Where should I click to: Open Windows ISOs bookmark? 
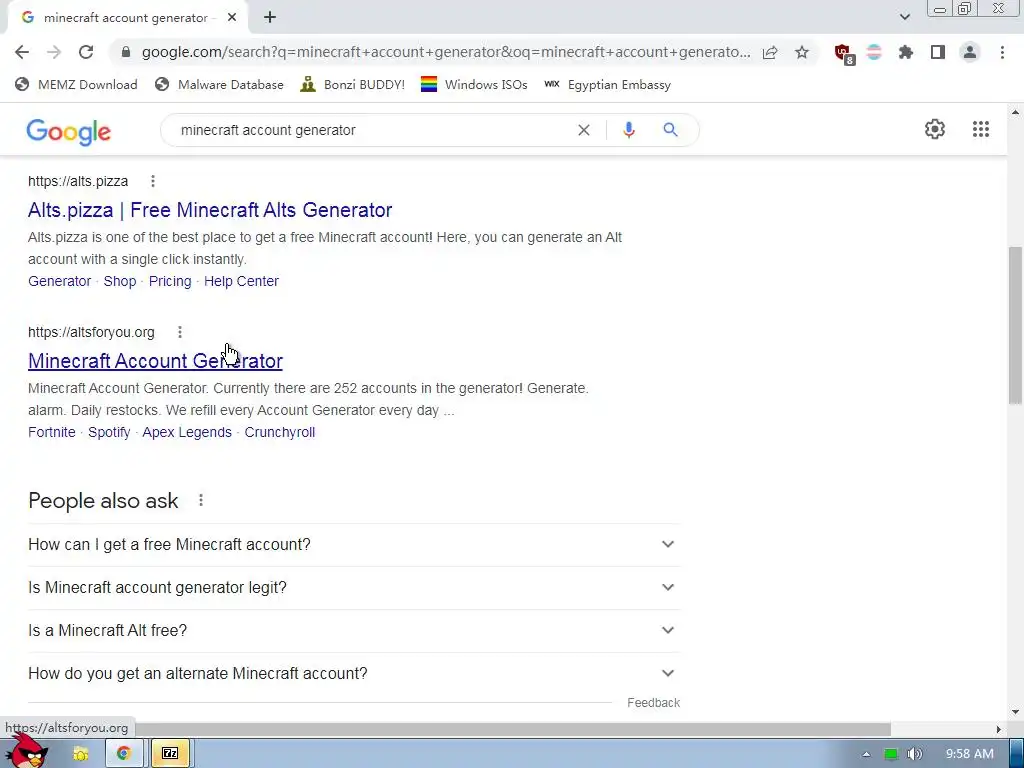pyautogui.click(x=474, y=84)
